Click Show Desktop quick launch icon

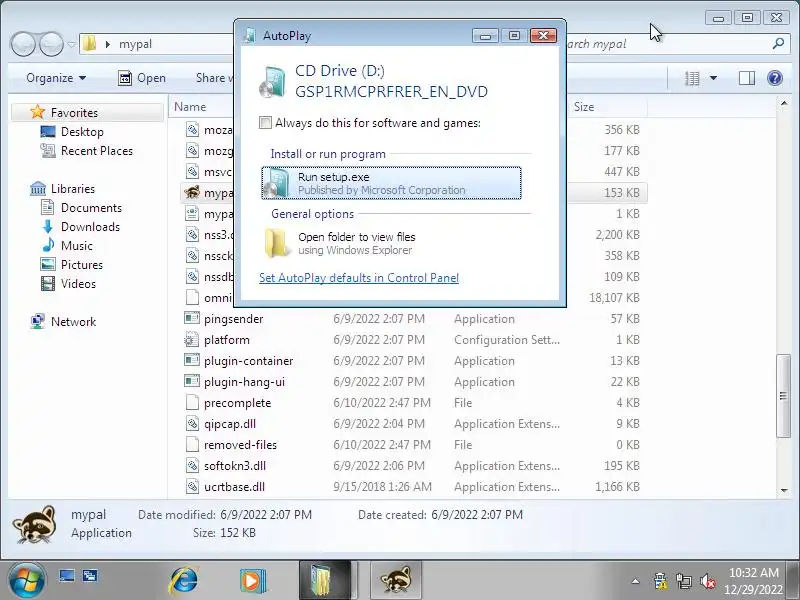(67, 576)
